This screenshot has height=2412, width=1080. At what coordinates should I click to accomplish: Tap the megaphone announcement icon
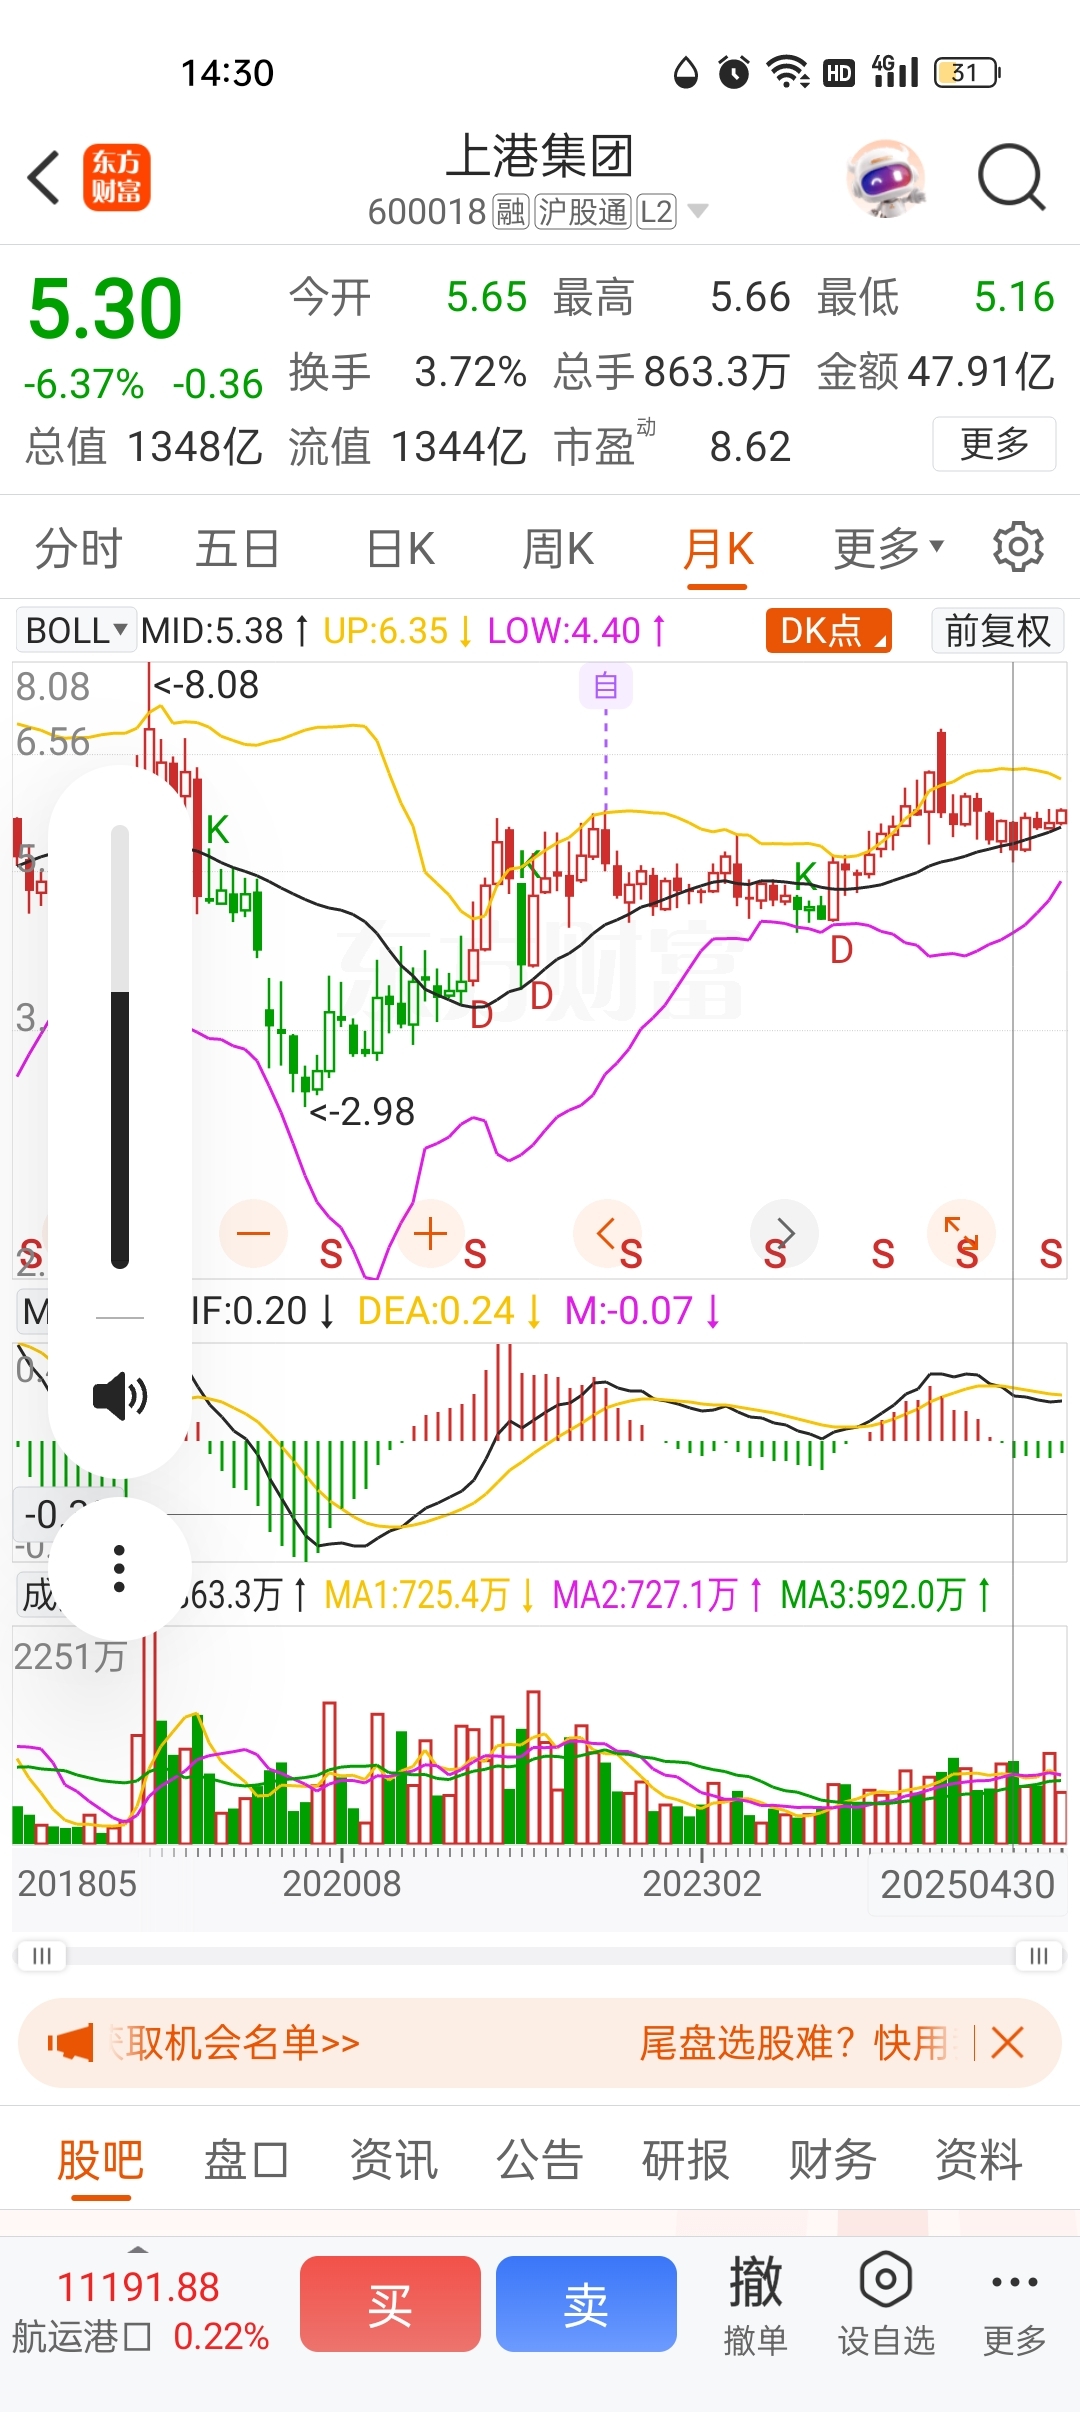pyautogui.click(x=70, y=2042)
